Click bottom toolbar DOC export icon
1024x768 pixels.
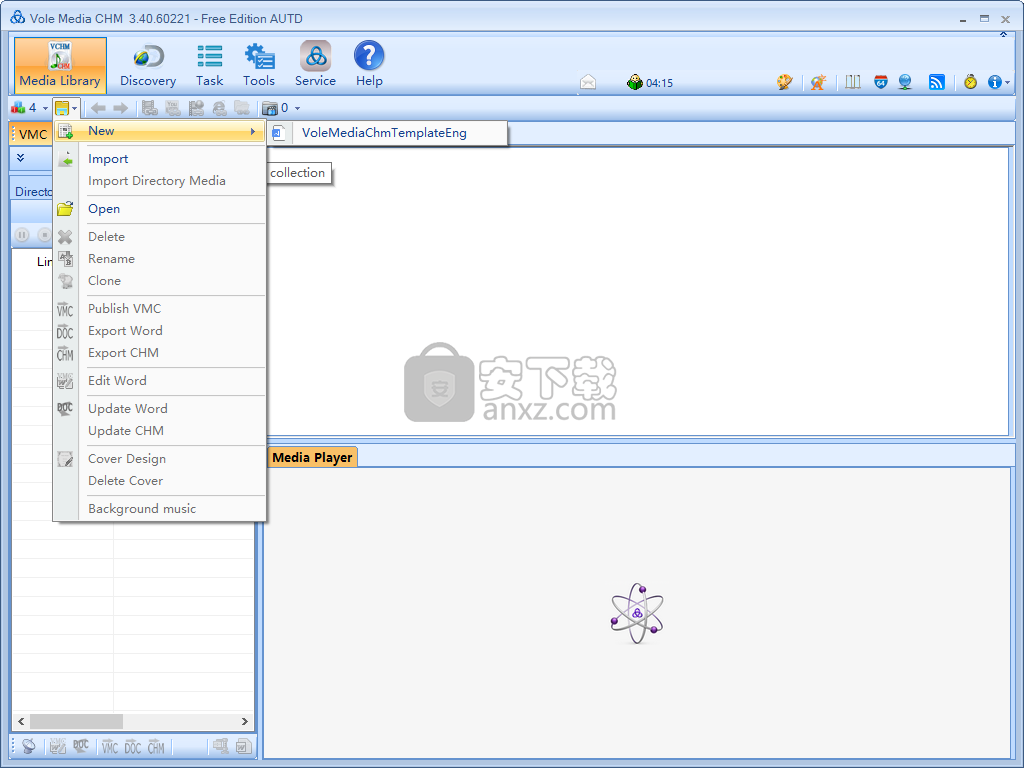tap(133, 747)
